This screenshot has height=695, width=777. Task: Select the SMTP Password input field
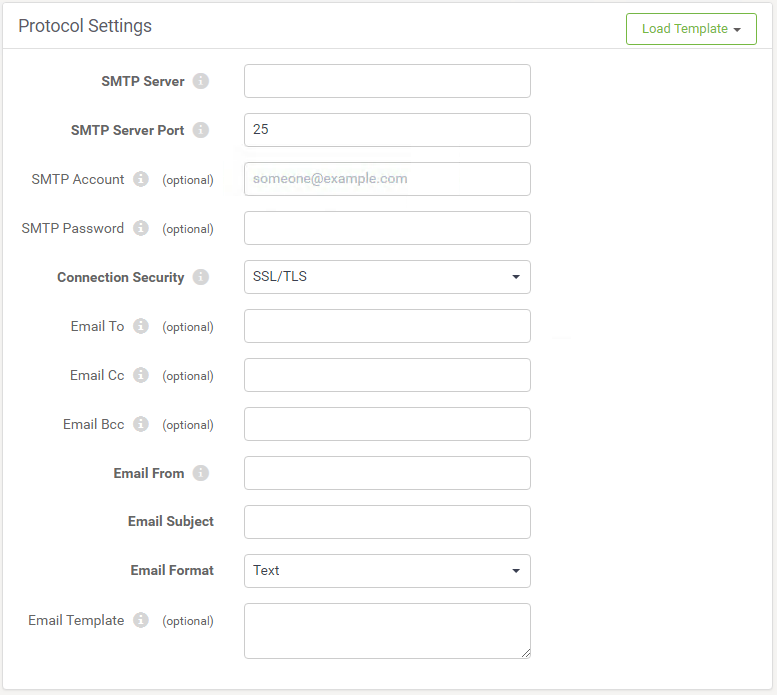coord(387,228)
